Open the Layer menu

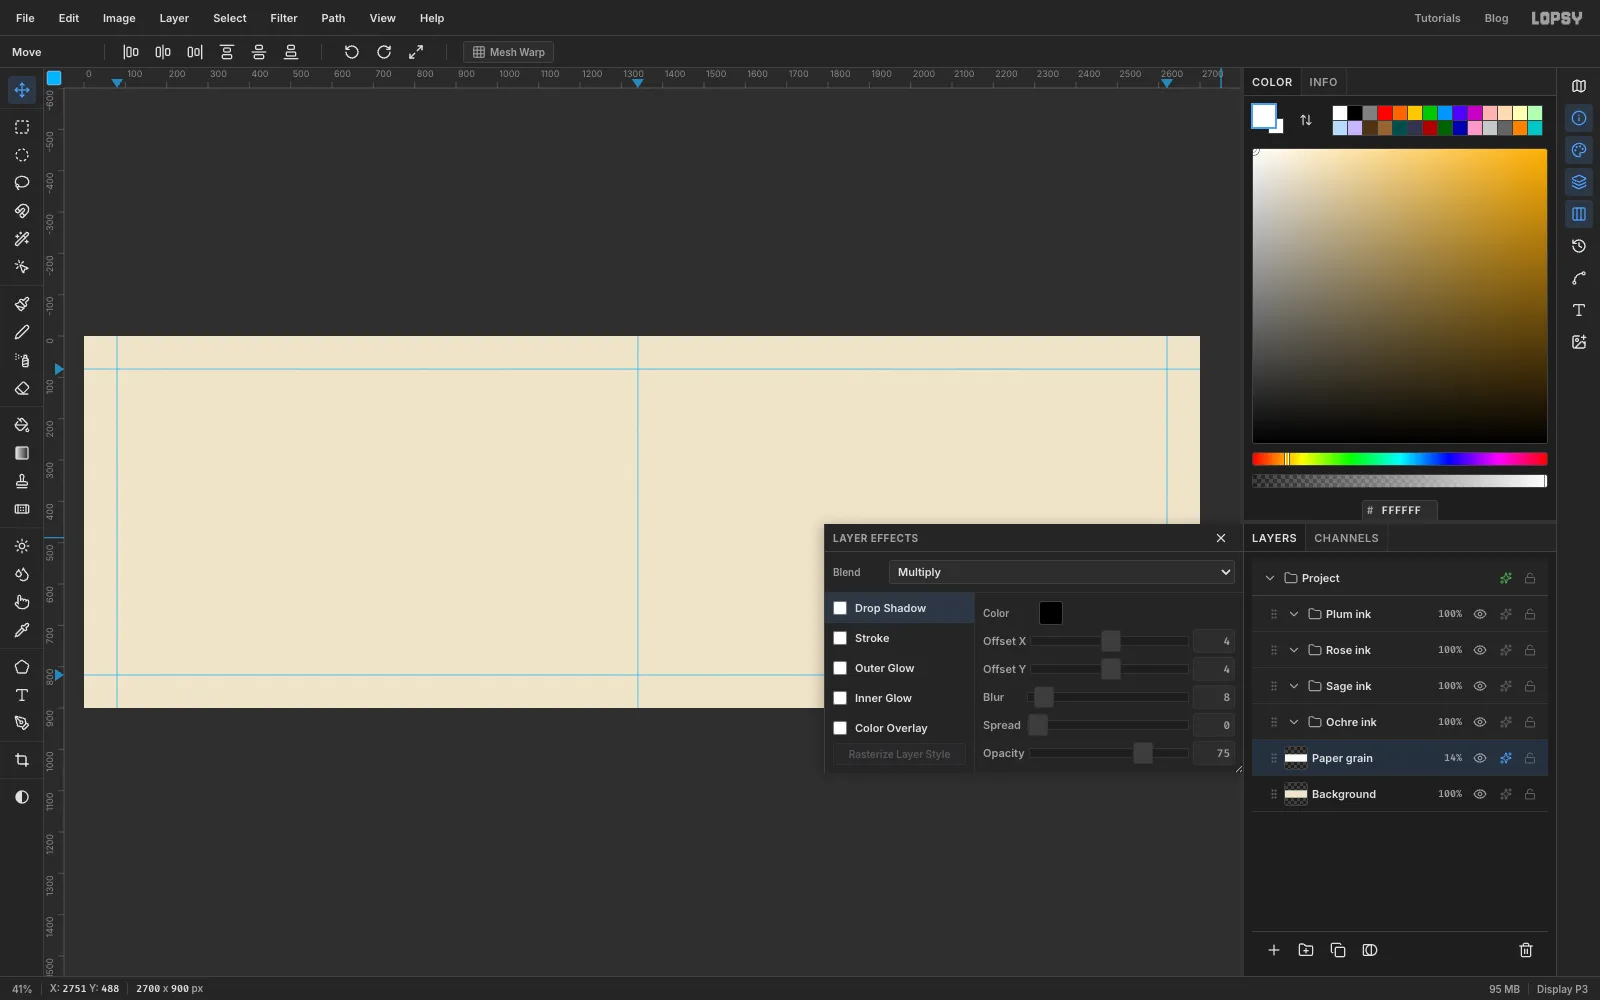(x=174, y=18)
